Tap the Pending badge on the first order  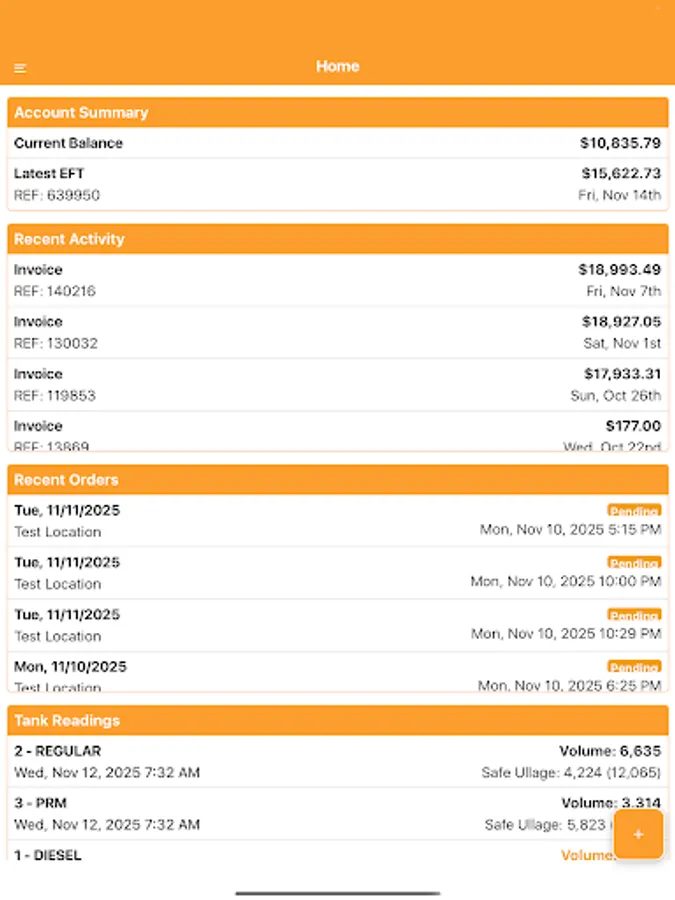click(634, 511)
